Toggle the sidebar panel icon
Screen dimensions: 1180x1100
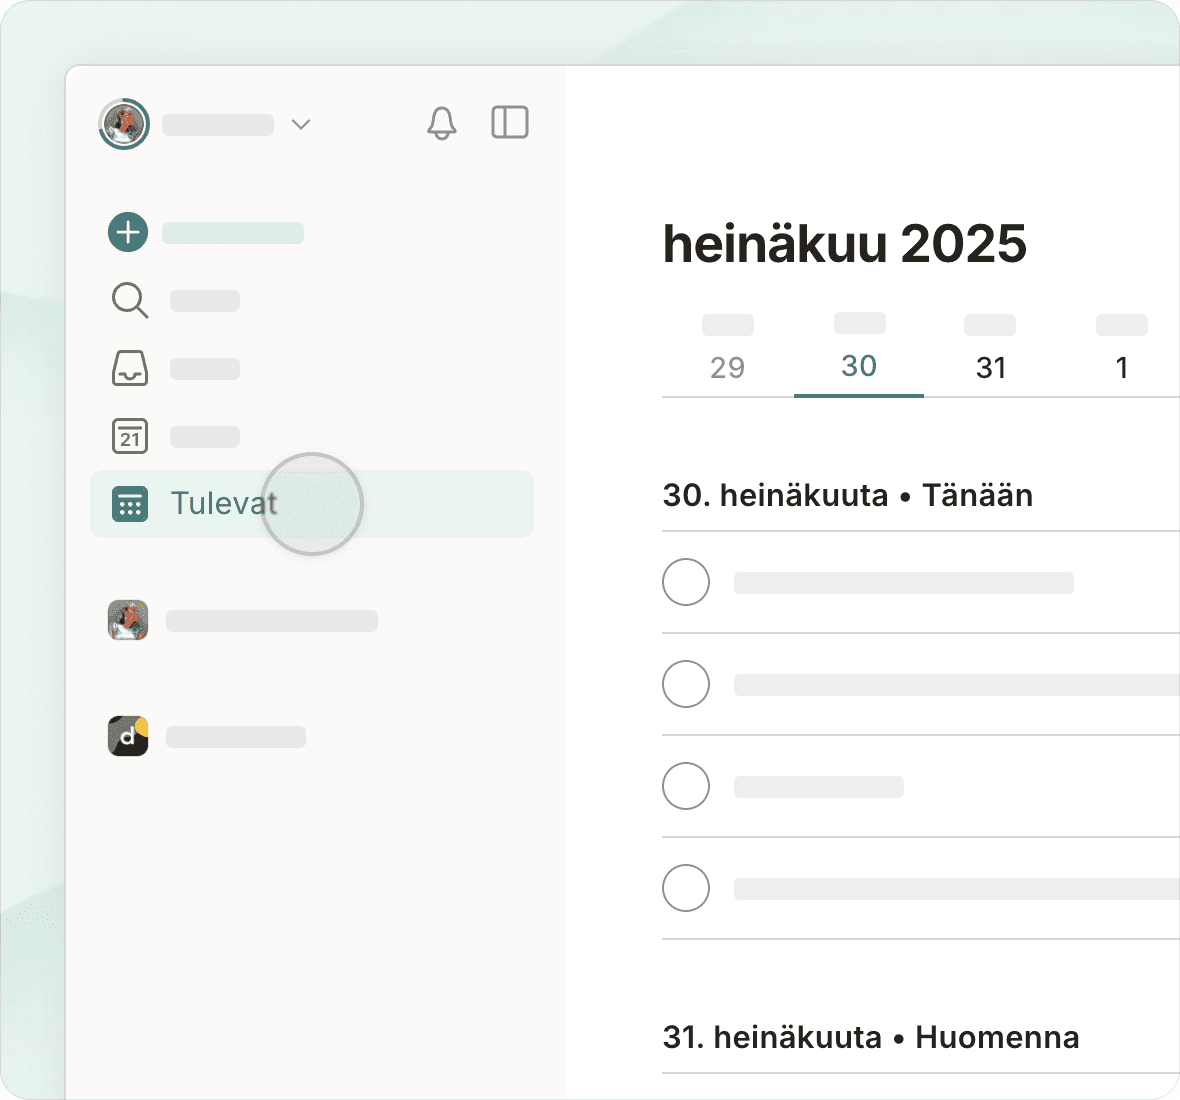[510, 123]
